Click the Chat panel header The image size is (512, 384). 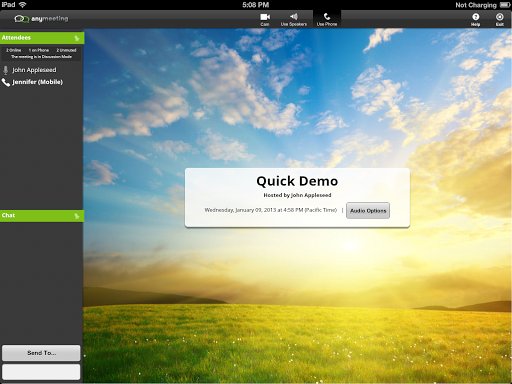42,216
